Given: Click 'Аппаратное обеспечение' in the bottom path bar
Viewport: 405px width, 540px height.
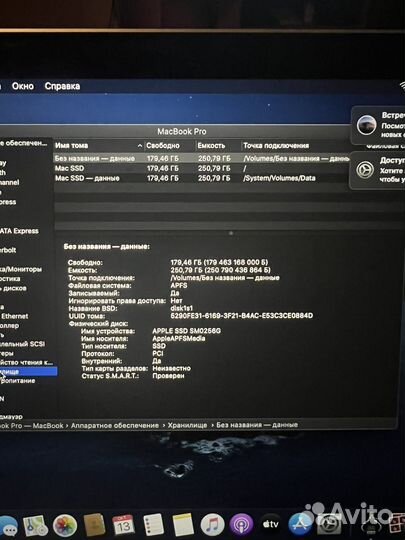Looking at the screenshot, I should (x=115, y=426).
